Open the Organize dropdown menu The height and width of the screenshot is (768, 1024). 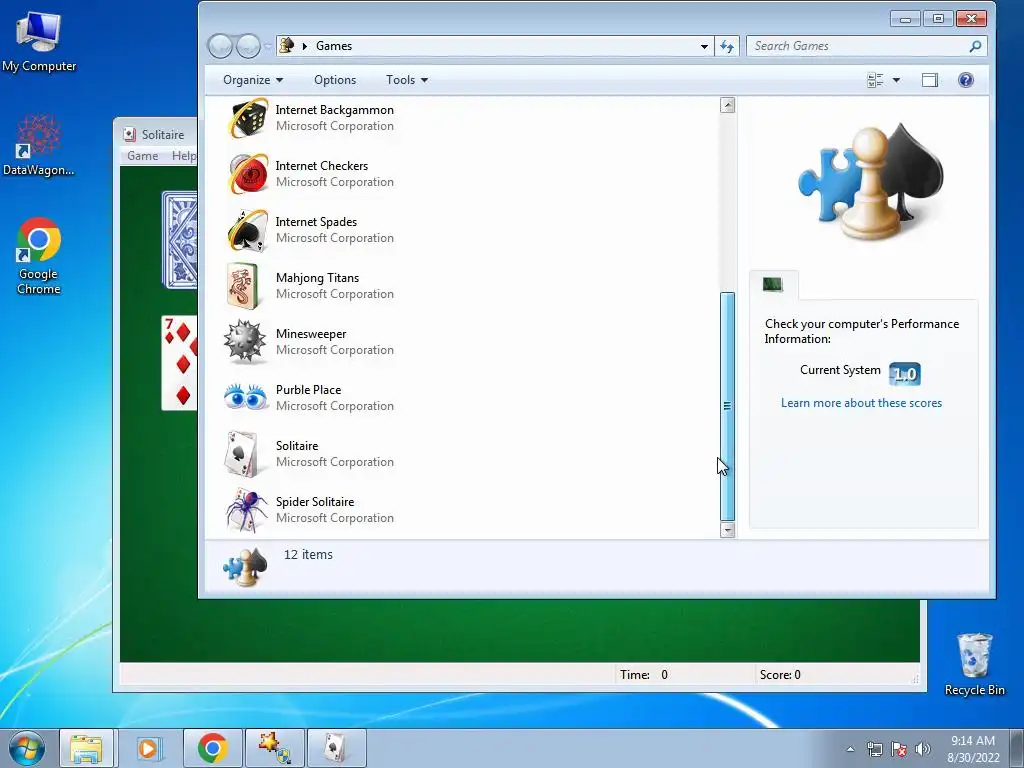(253, 80)
